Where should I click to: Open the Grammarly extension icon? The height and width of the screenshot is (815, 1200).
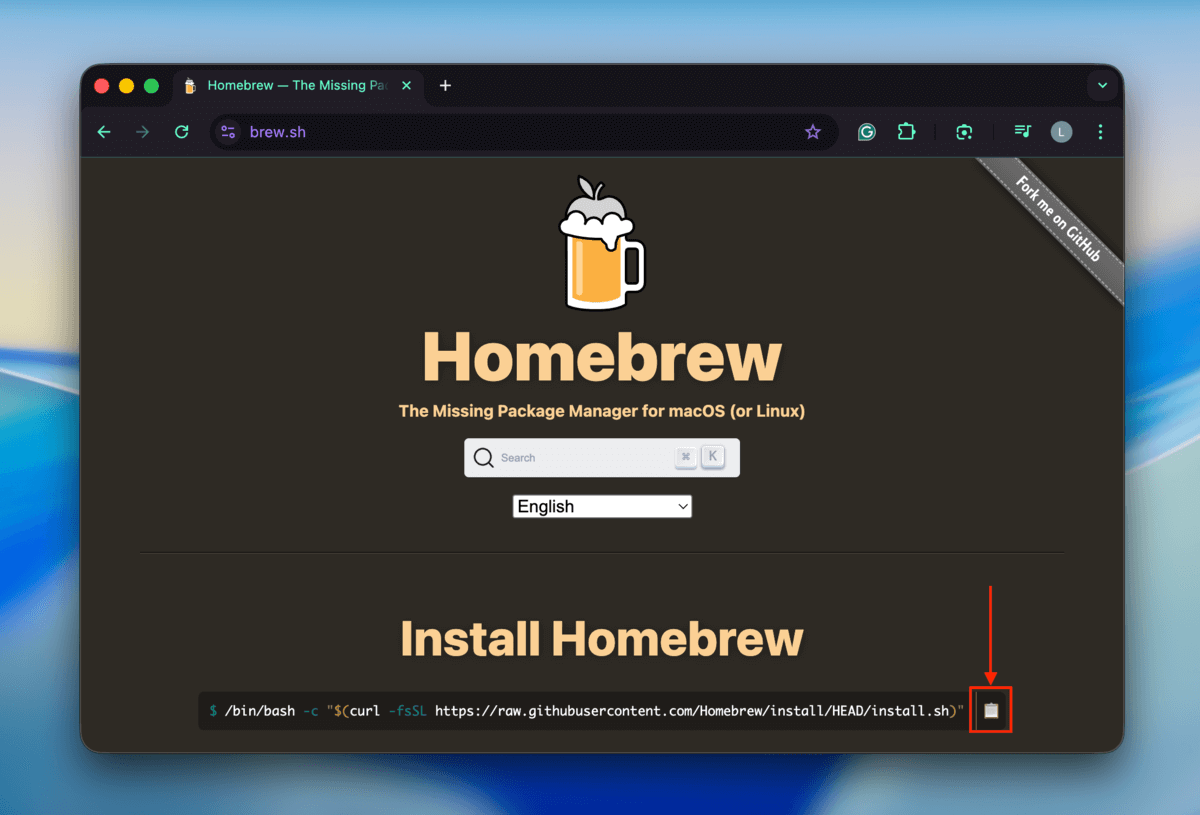pos(866,131)
